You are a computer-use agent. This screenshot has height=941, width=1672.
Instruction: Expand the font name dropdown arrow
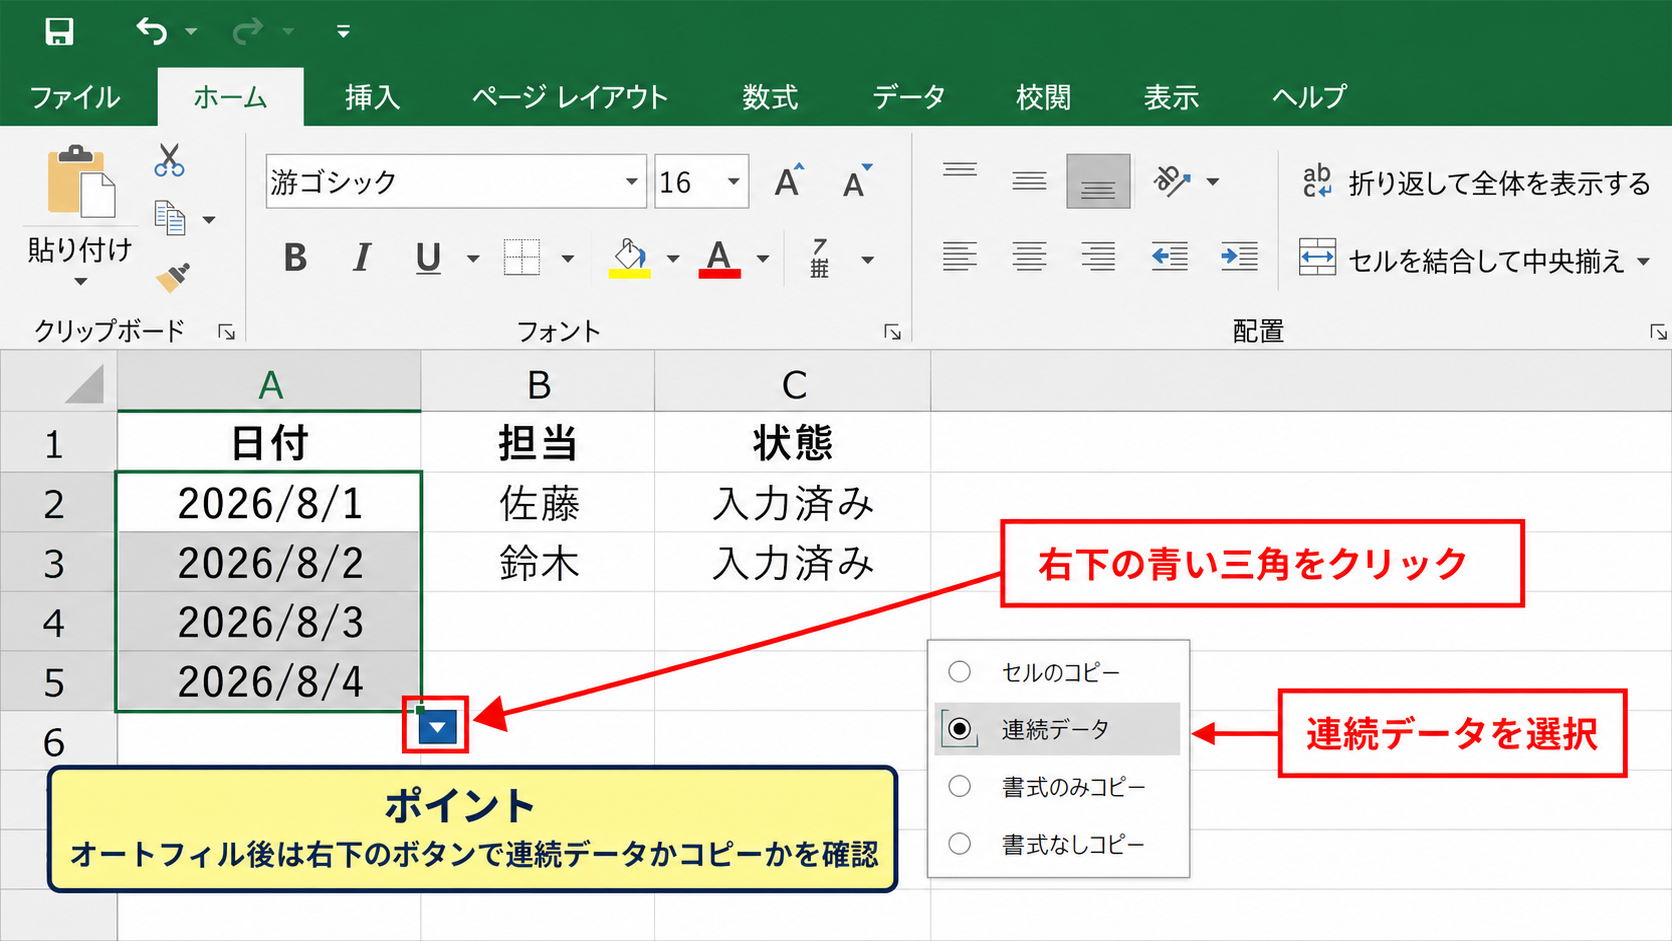tap(632, 181)
